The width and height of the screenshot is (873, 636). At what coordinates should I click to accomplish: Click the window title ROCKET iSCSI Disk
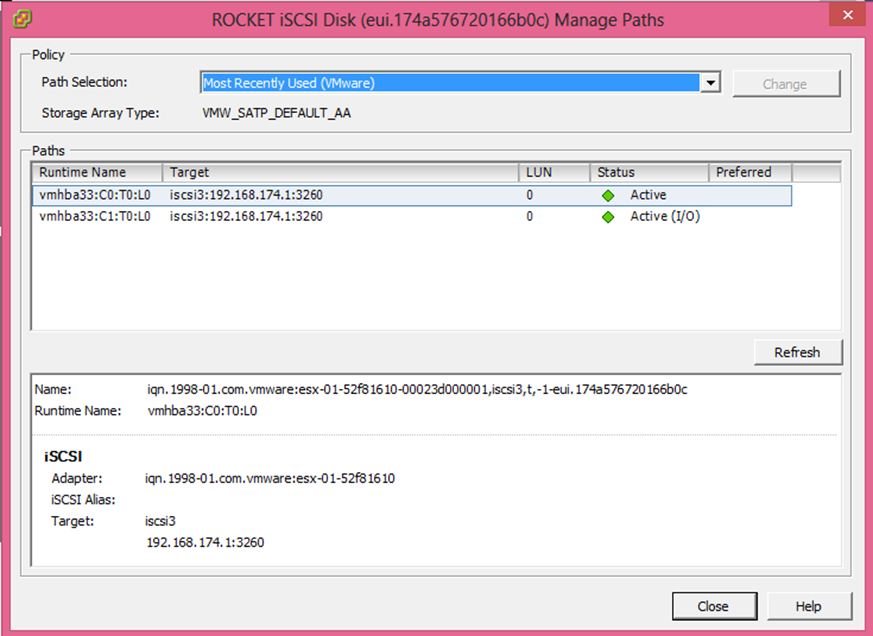(x=438, y=20)
